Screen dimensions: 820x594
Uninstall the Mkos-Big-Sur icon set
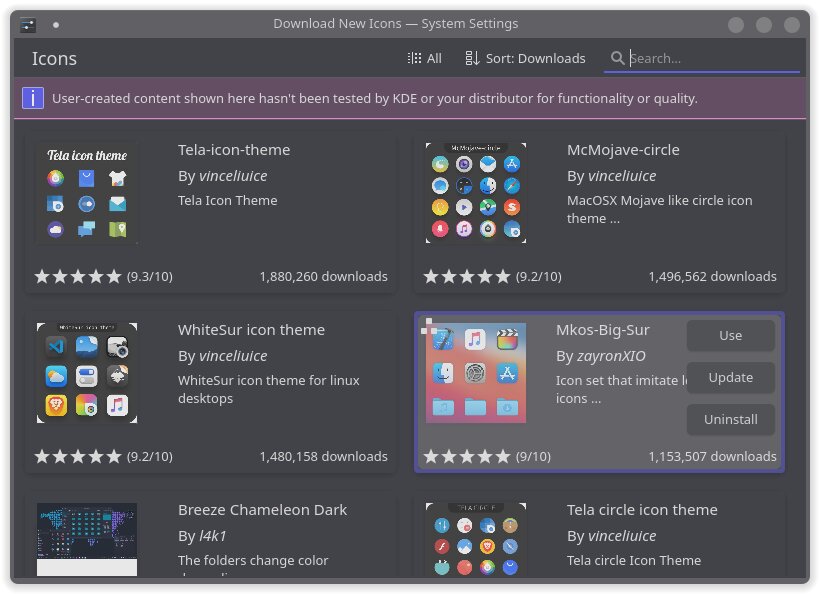[x=730, y=420]
